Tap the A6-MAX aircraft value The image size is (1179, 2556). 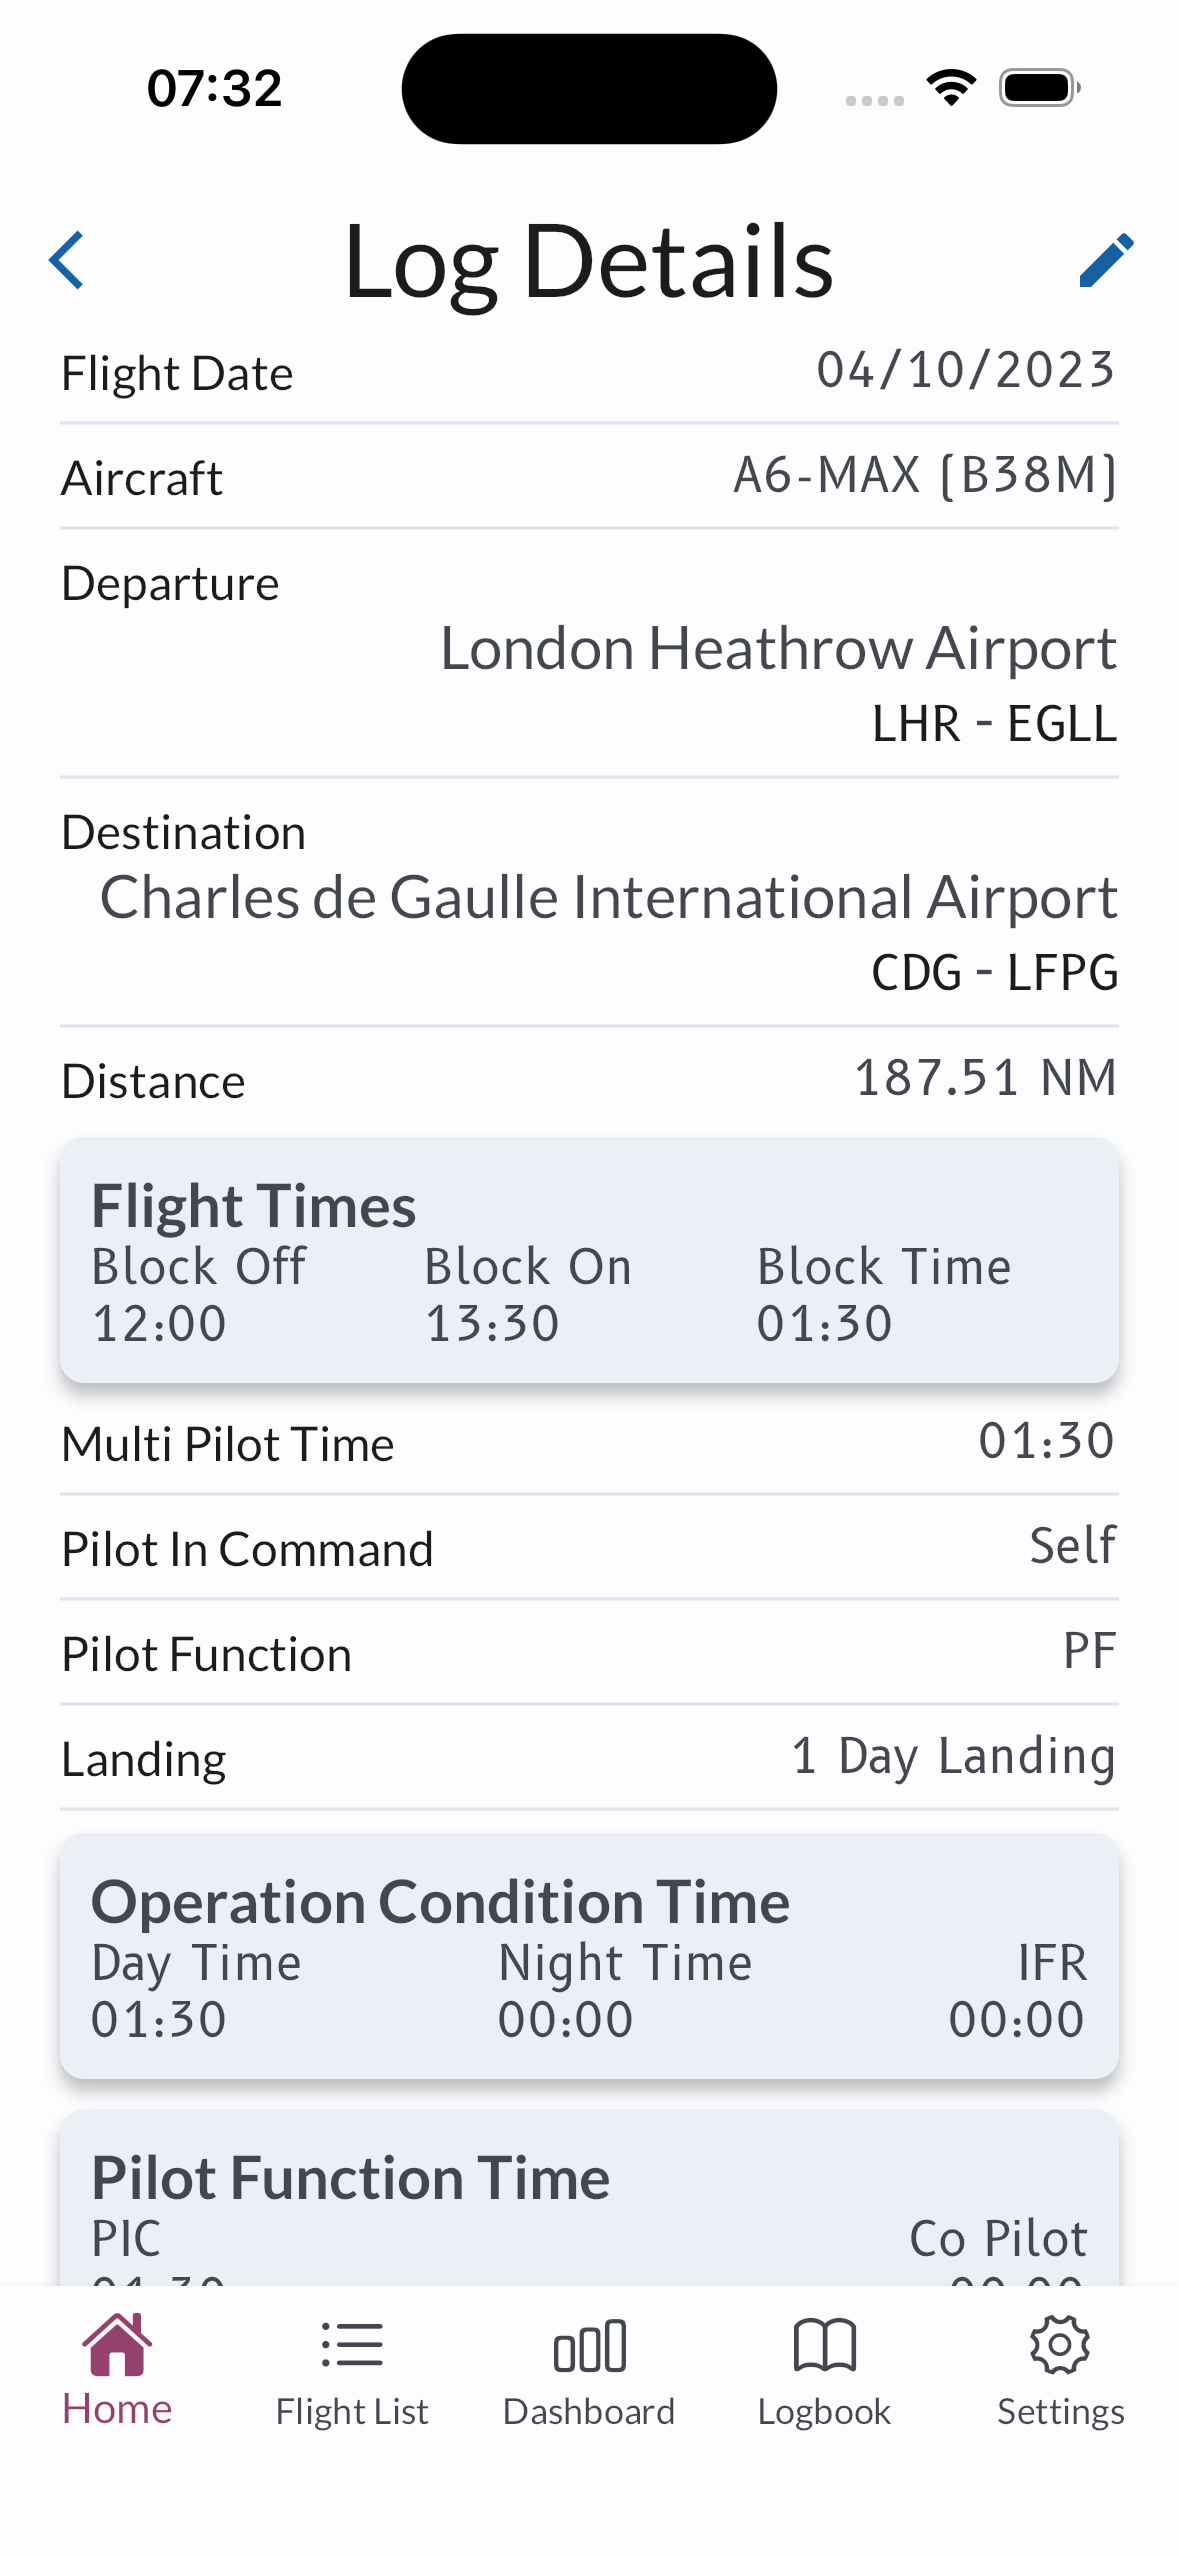pos(925,476)
